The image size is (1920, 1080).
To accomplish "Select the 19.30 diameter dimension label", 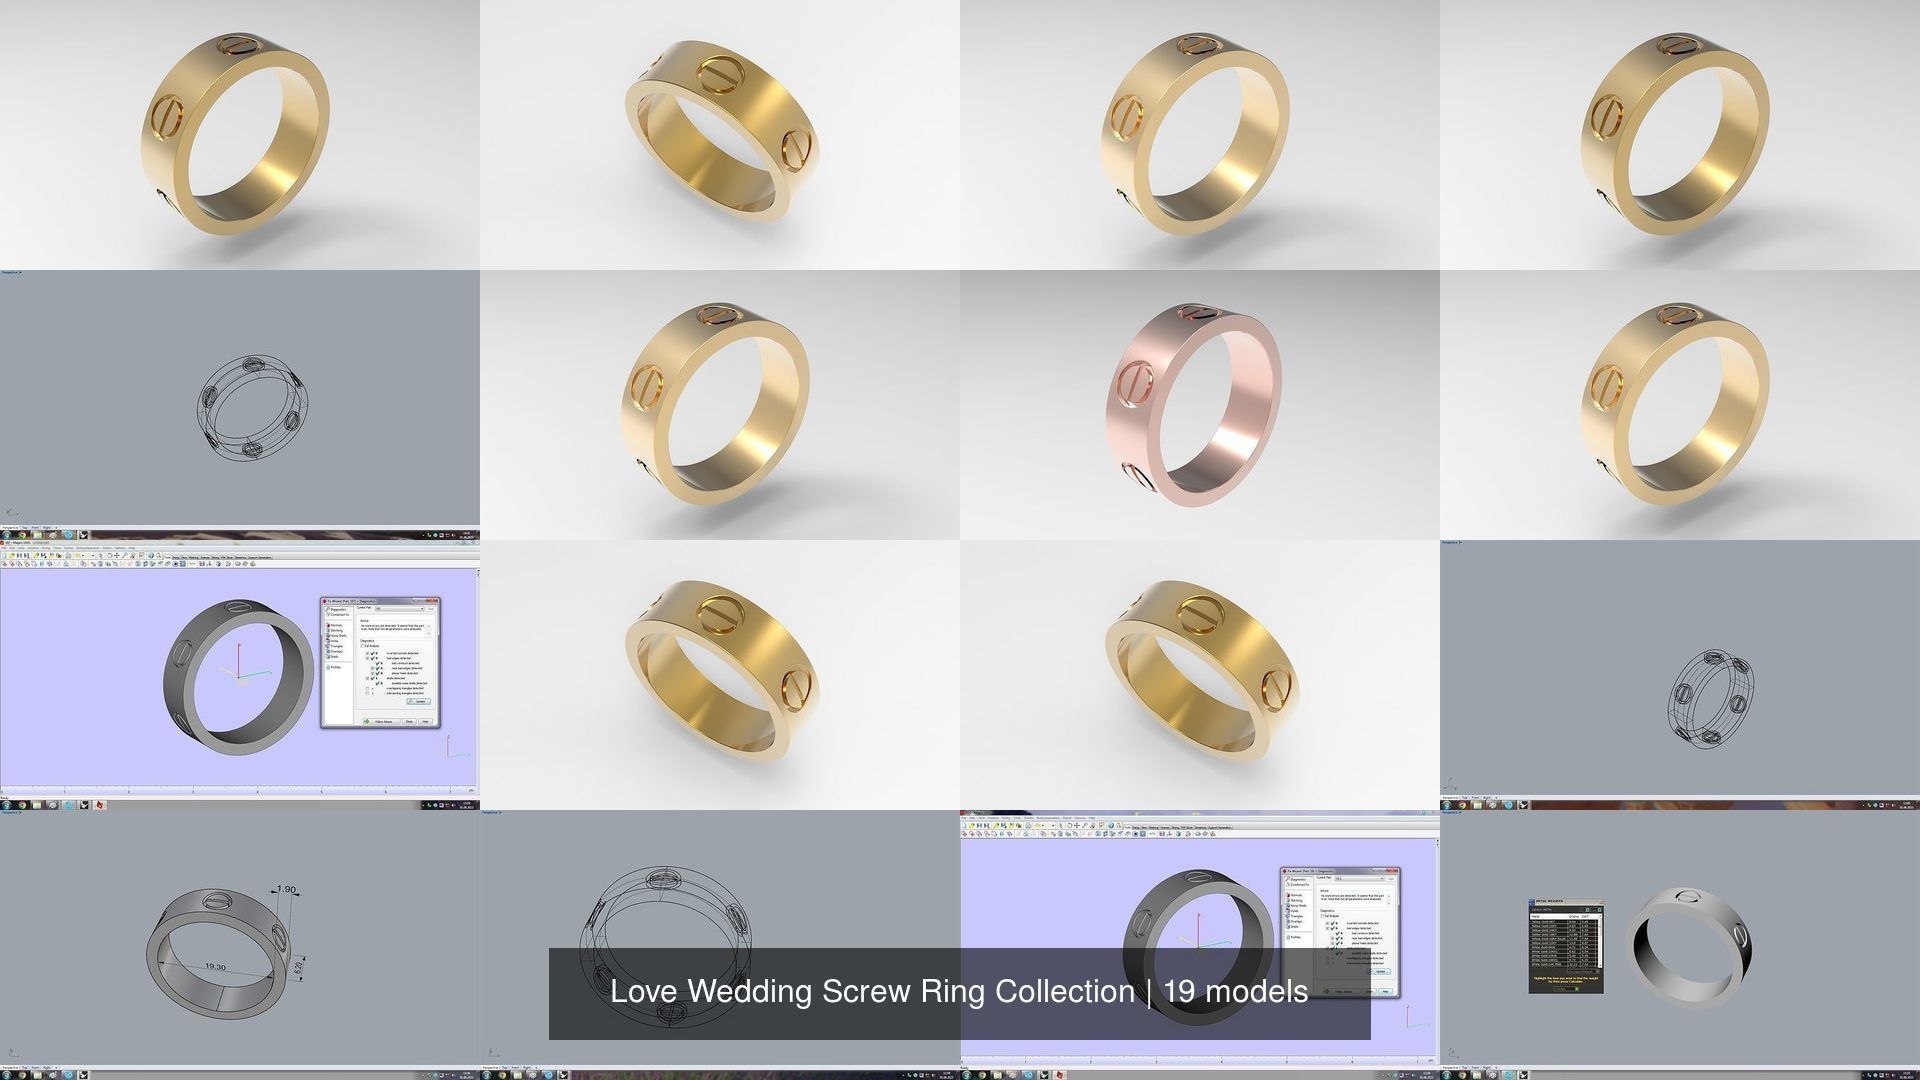I will point(214,967).
